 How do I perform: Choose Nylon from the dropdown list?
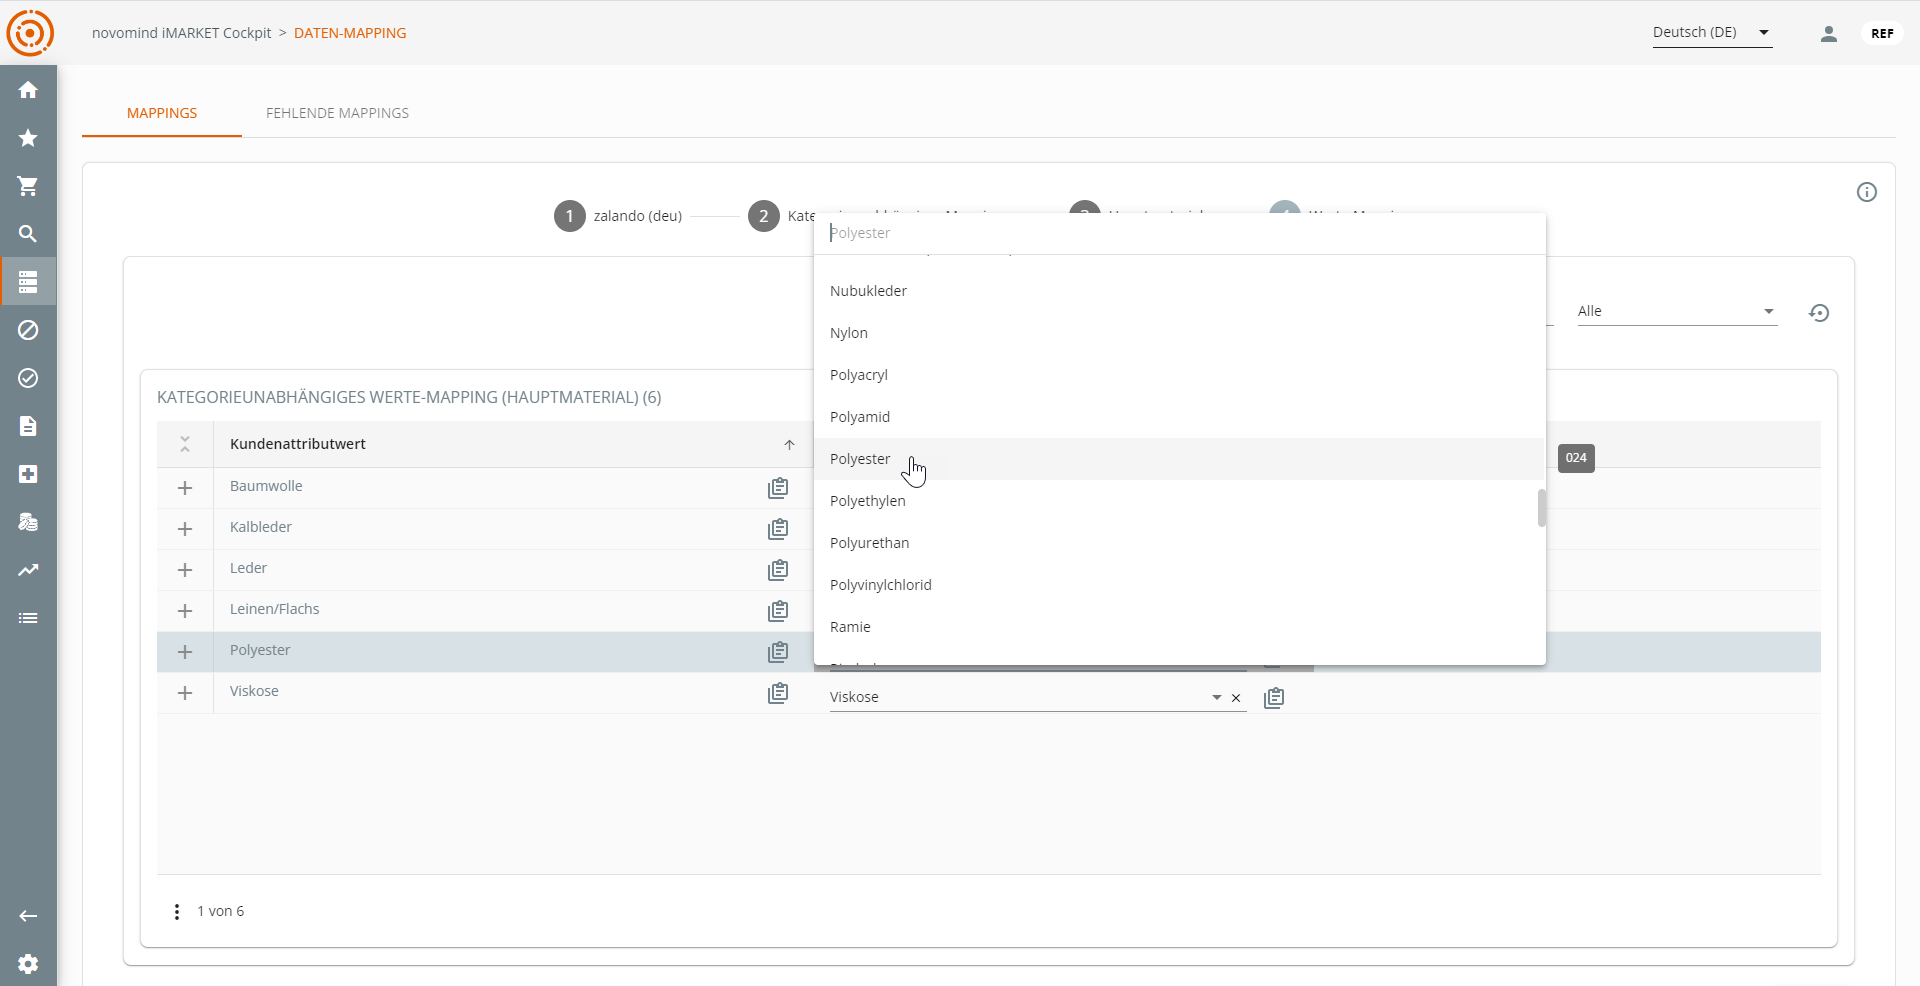coord(1180,333)
